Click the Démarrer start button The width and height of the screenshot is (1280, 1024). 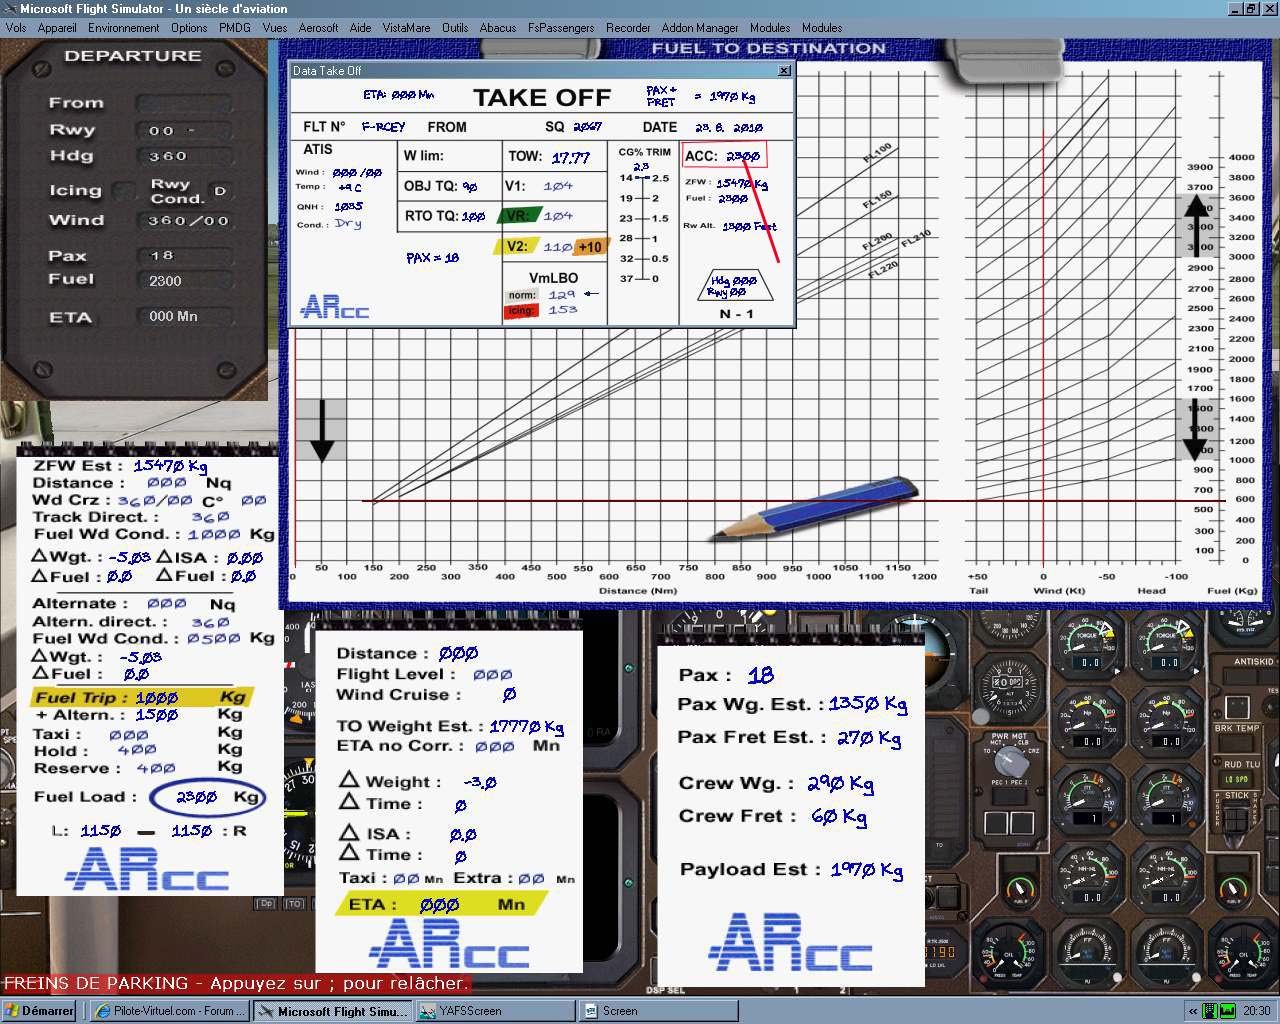point(39,1011)
